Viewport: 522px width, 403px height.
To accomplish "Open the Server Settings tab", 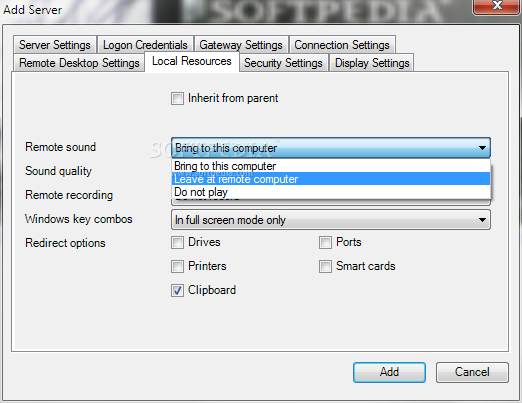I will [x=55, y=45].
